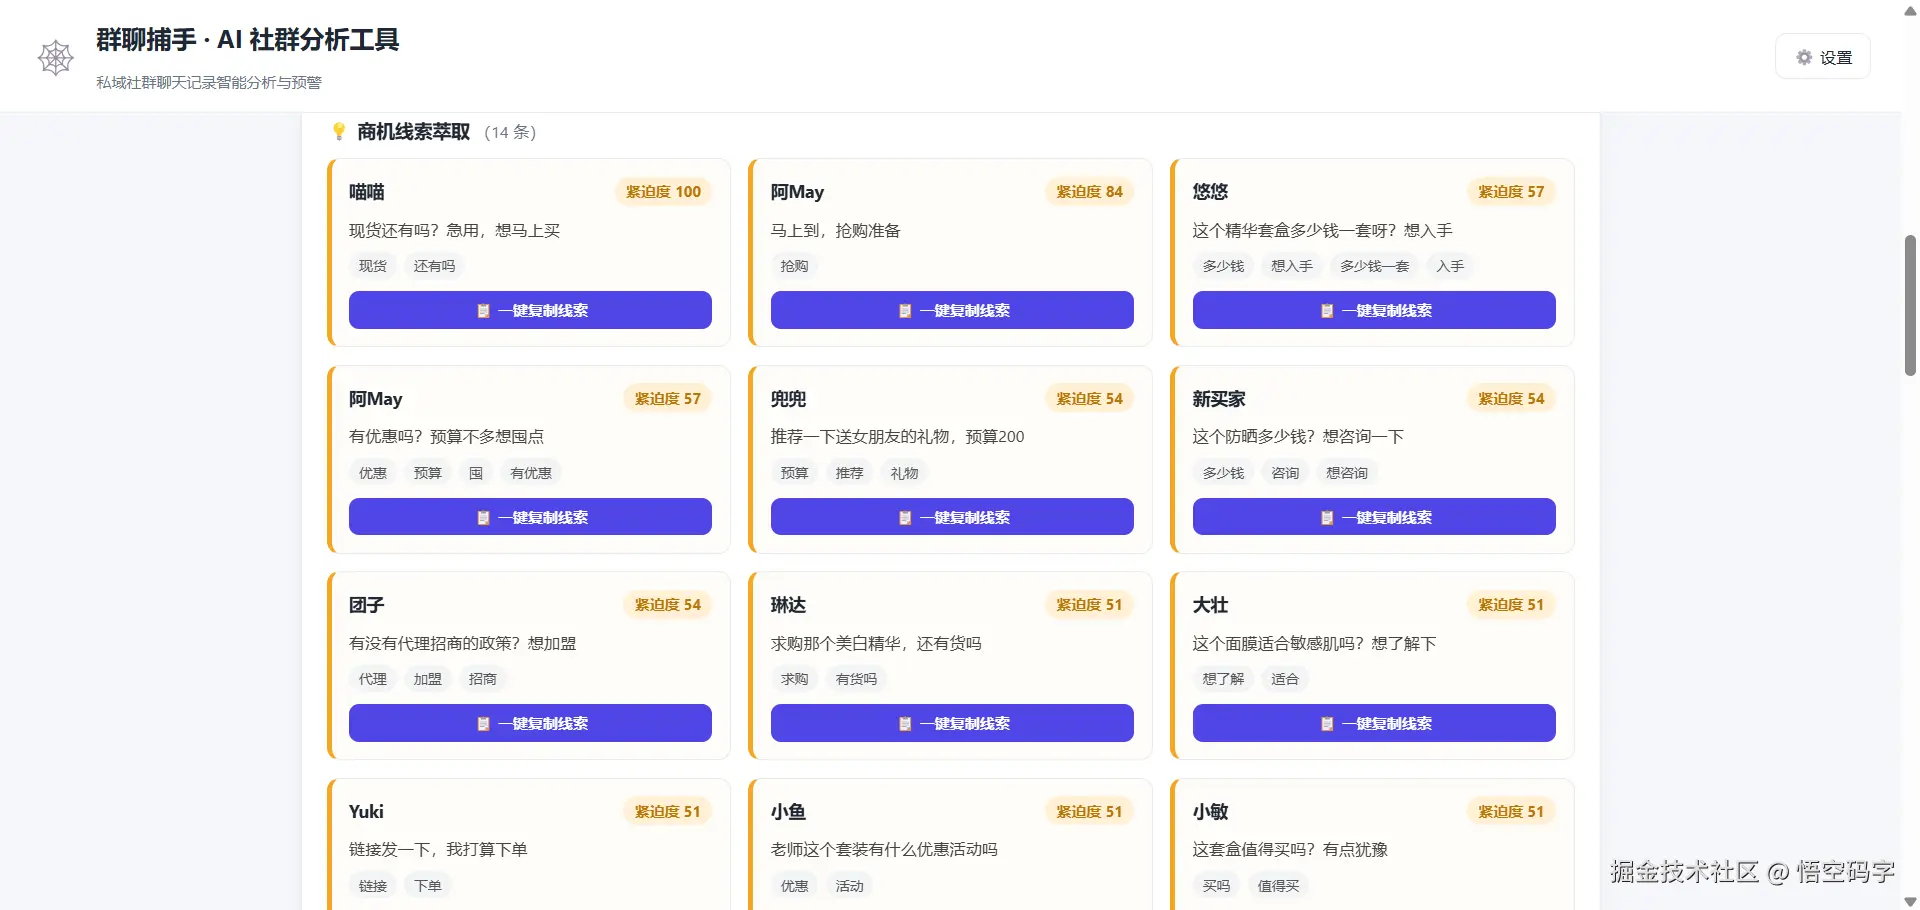Click the 下单 tag
1920x910 pixels.
point(428,886)
